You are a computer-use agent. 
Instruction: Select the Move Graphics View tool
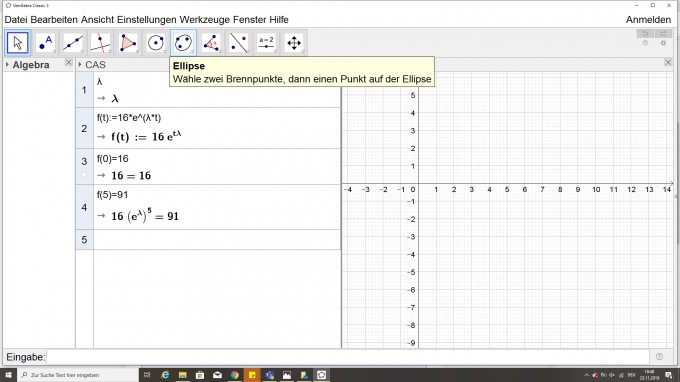coord(294,43)
